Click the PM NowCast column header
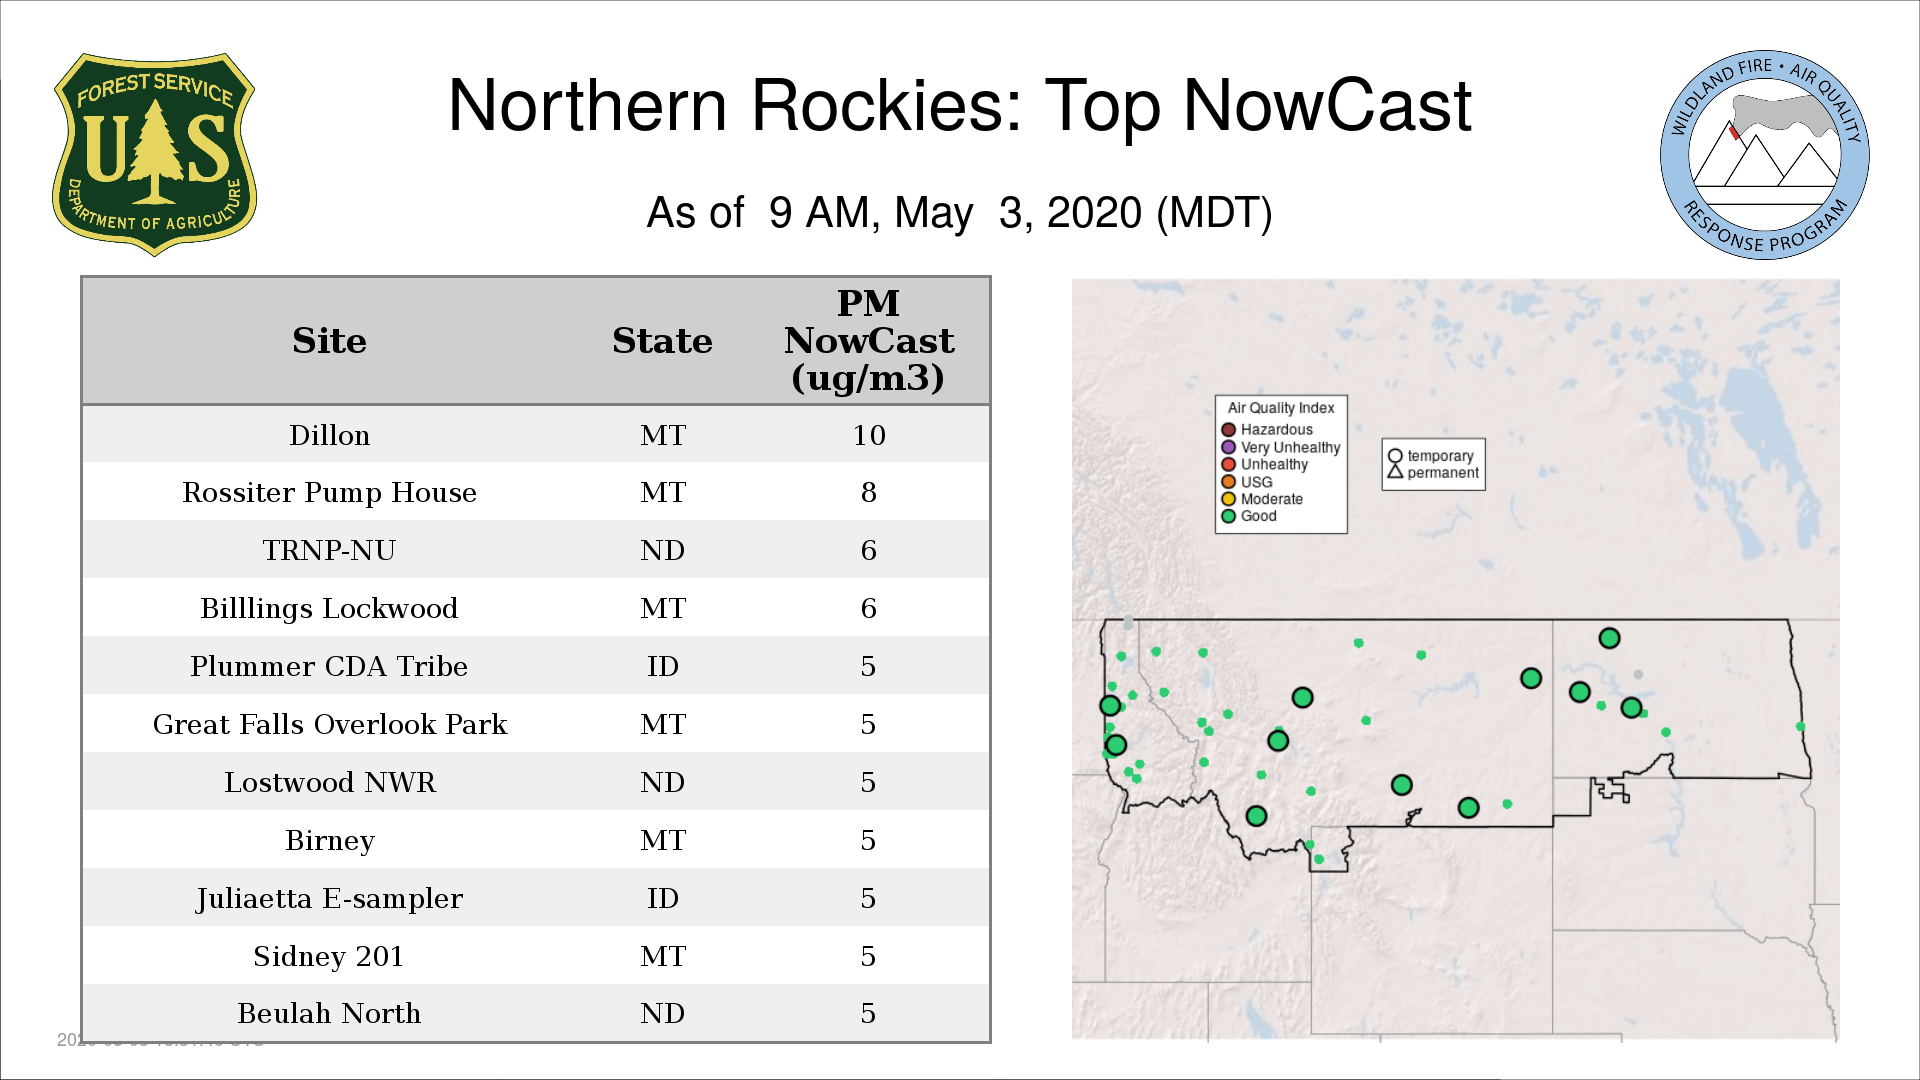 (868, 341)
